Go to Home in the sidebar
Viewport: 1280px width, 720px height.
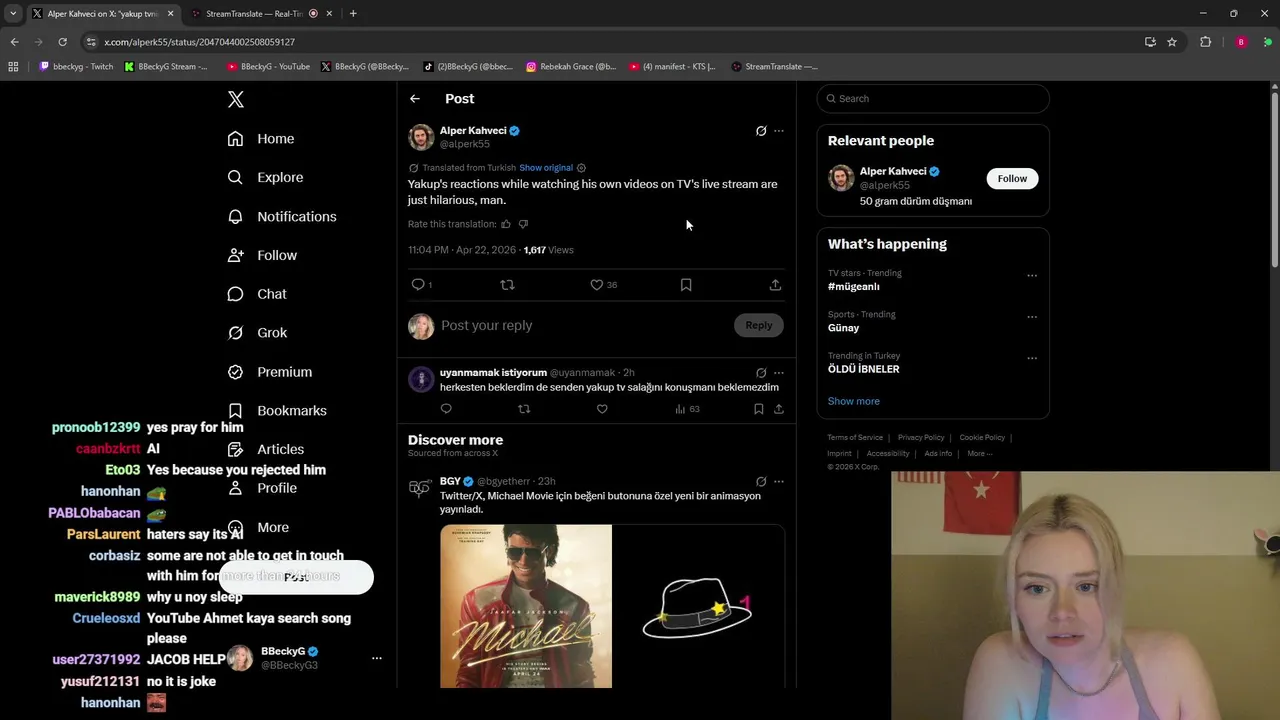pyautogui.click(x=261, y=139)
